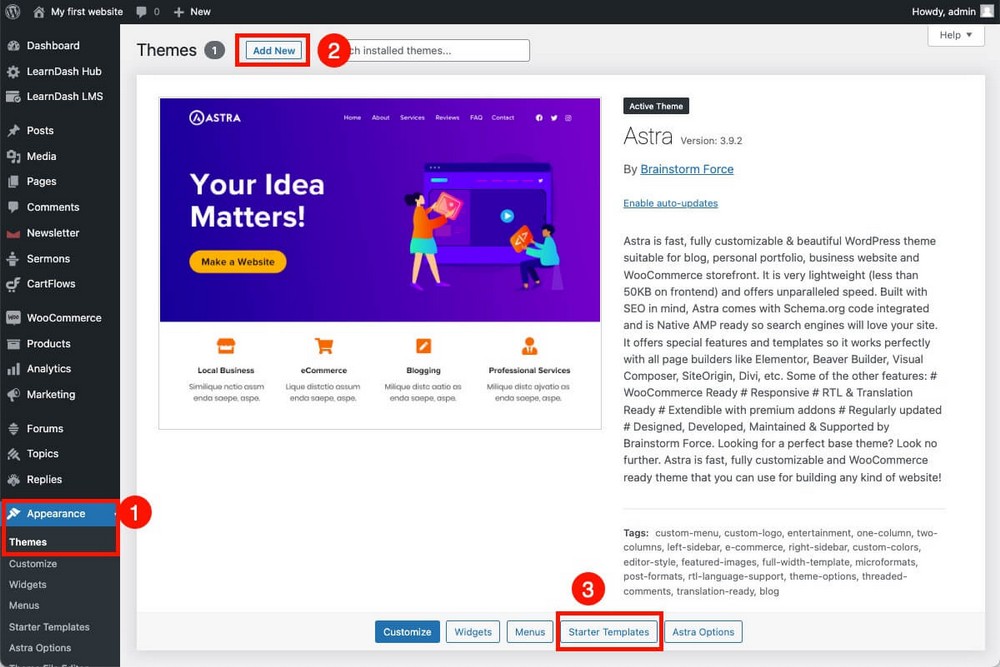
Task: Open the Help dropdown panel
Action: 955,34
